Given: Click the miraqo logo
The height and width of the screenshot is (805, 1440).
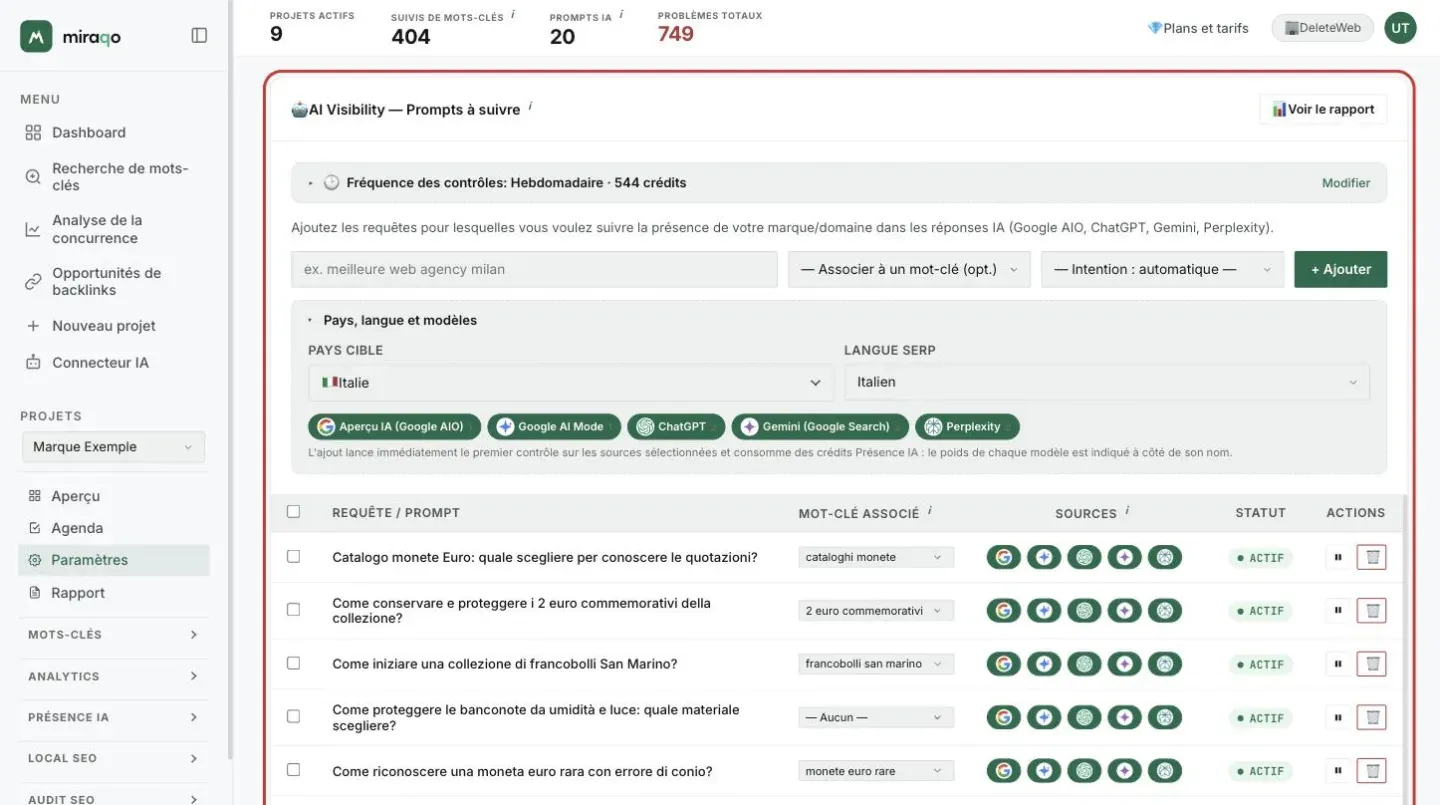Looking at the screenshot, I should click(71, 37).
